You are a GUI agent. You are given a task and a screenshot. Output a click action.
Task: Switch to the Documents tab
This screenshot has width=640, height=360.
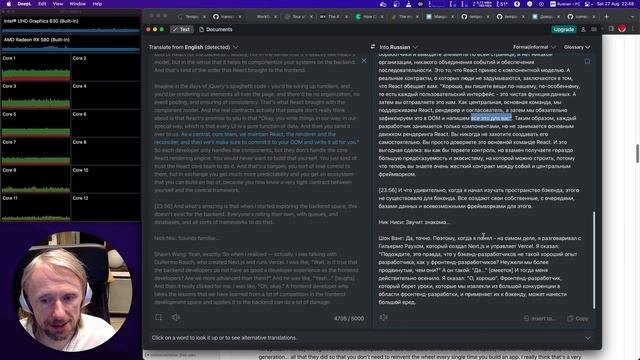pyautogui.click(x=216, y=29)
